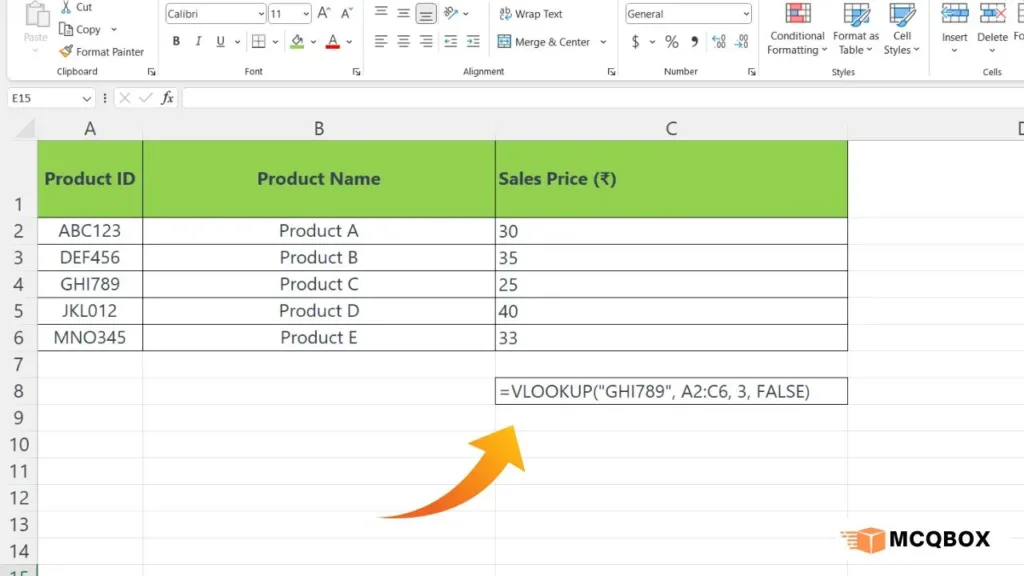Click the Copy command

pos(84,29)
